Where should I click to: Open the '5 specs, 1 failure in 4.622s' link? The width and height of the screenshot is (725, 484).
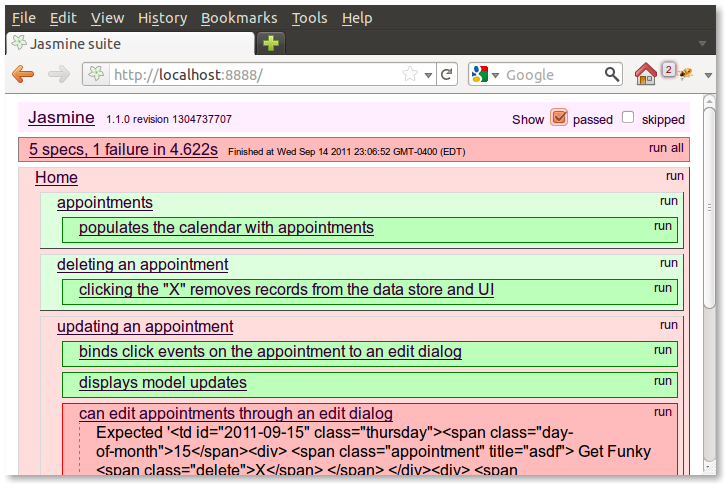point(123,149)
